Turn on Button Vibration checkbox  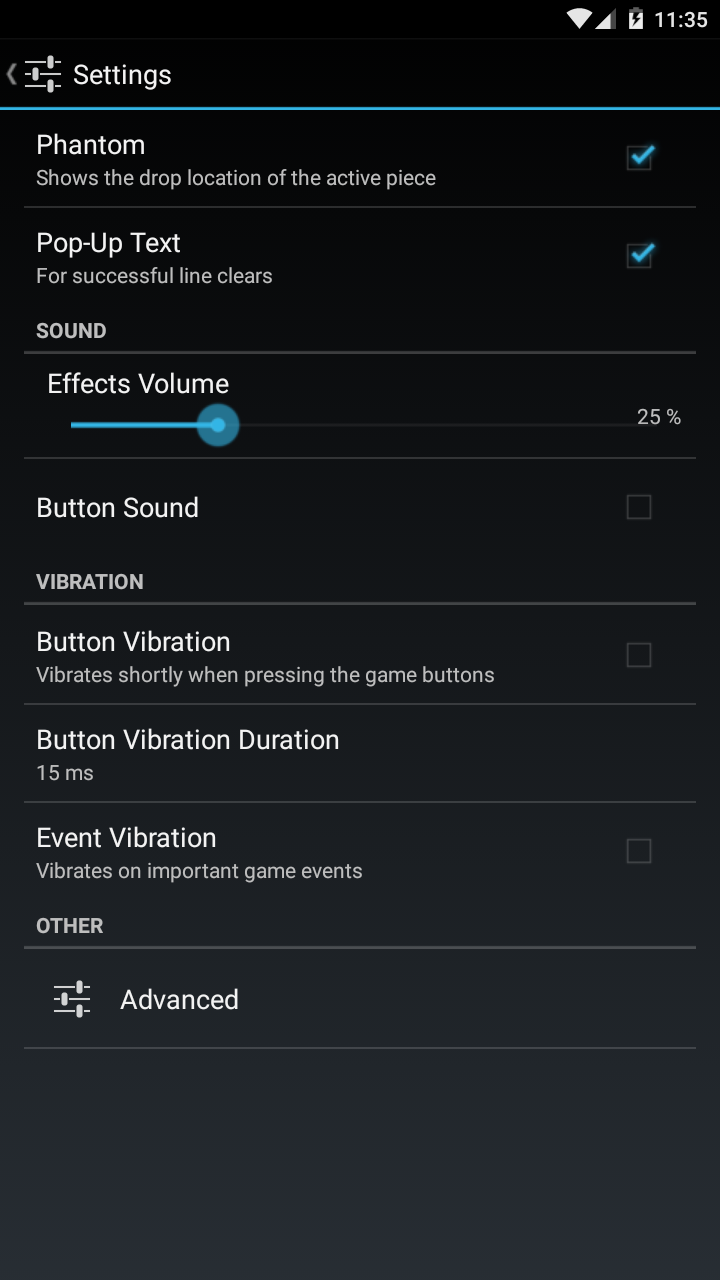639,655
